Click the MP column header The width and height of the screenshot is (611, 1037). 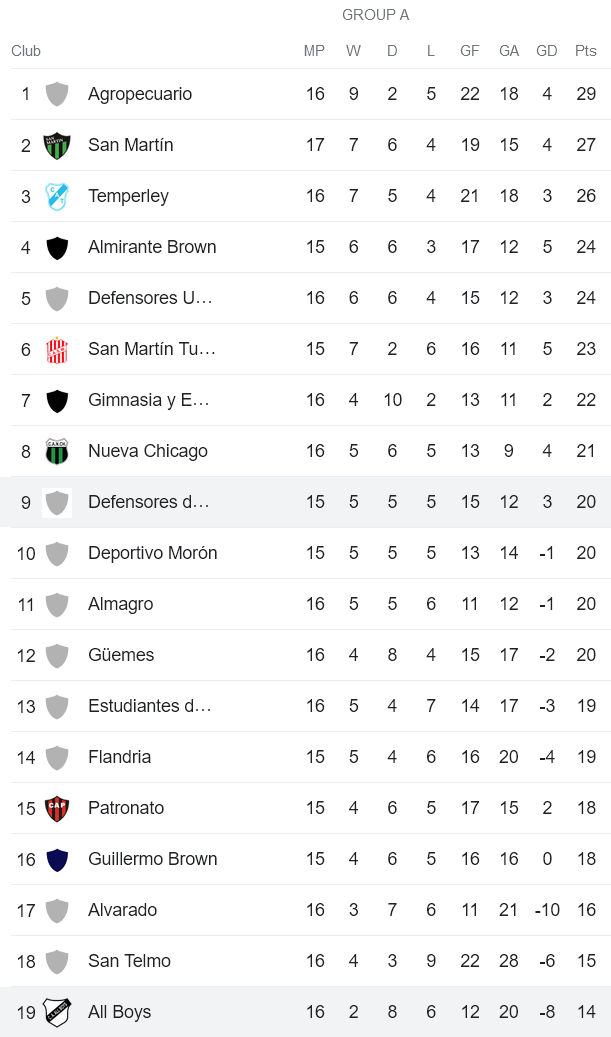pyautogui.click(x=314, y=51)
